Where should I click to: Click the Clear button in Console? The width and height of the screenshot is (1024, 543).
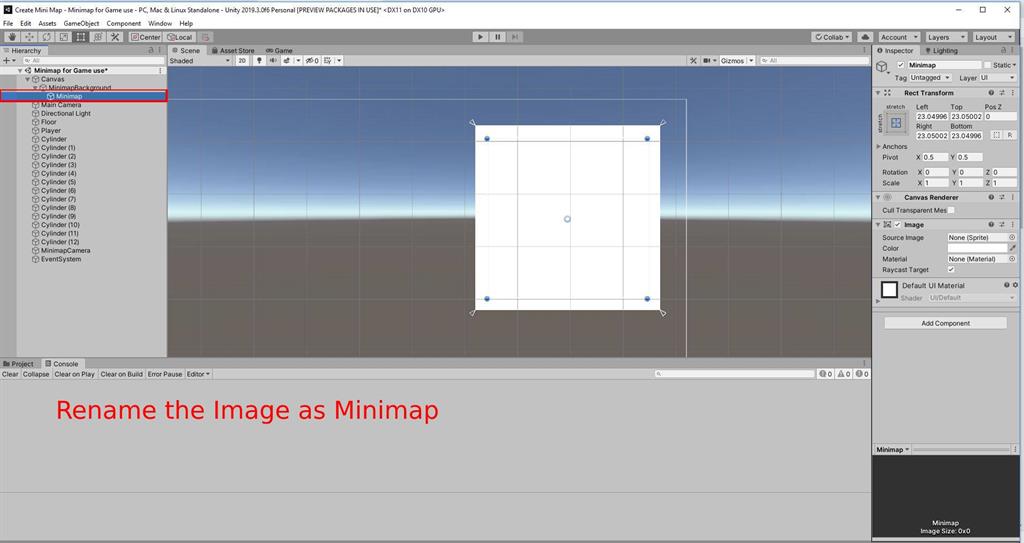coord(10,374)
